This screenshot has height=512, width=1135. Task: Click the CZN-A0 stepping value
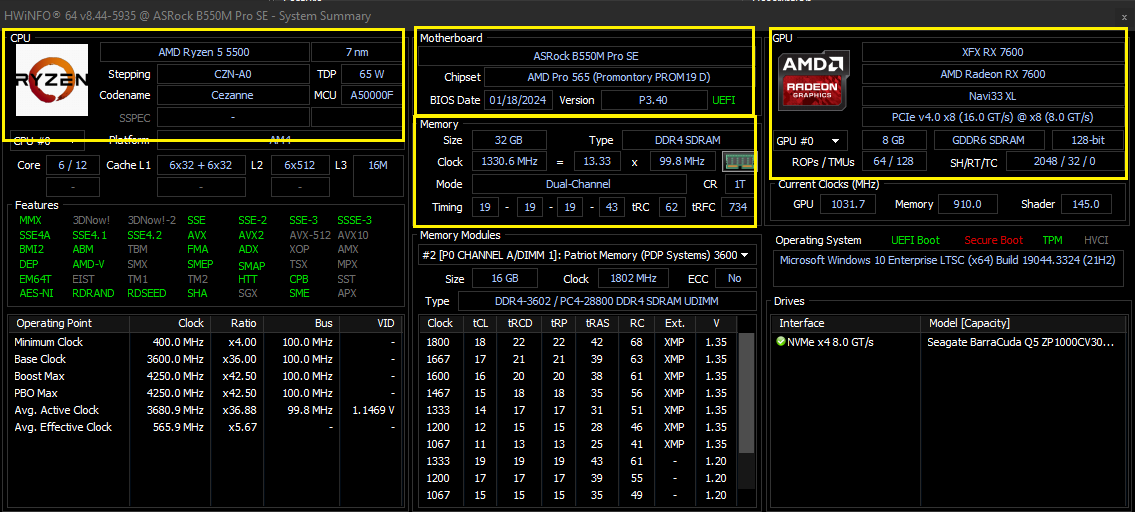(x=232, y=74)
